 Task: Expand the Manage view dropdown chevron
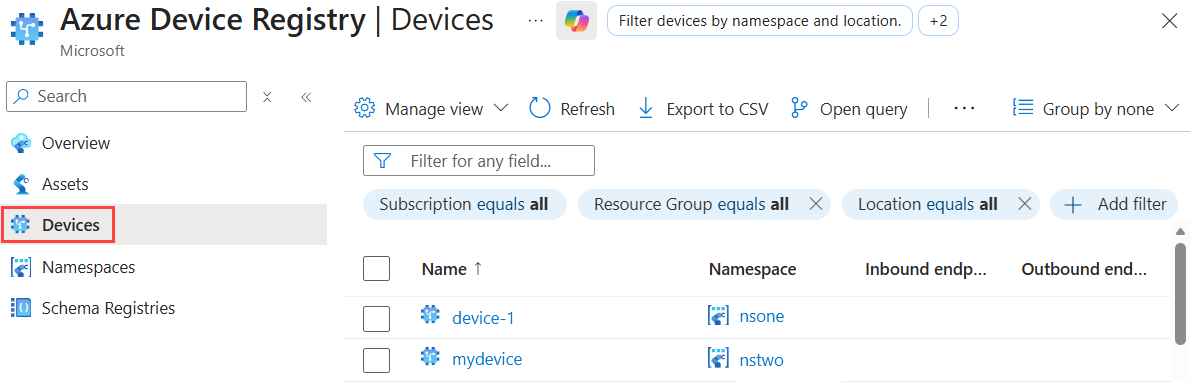501,109
